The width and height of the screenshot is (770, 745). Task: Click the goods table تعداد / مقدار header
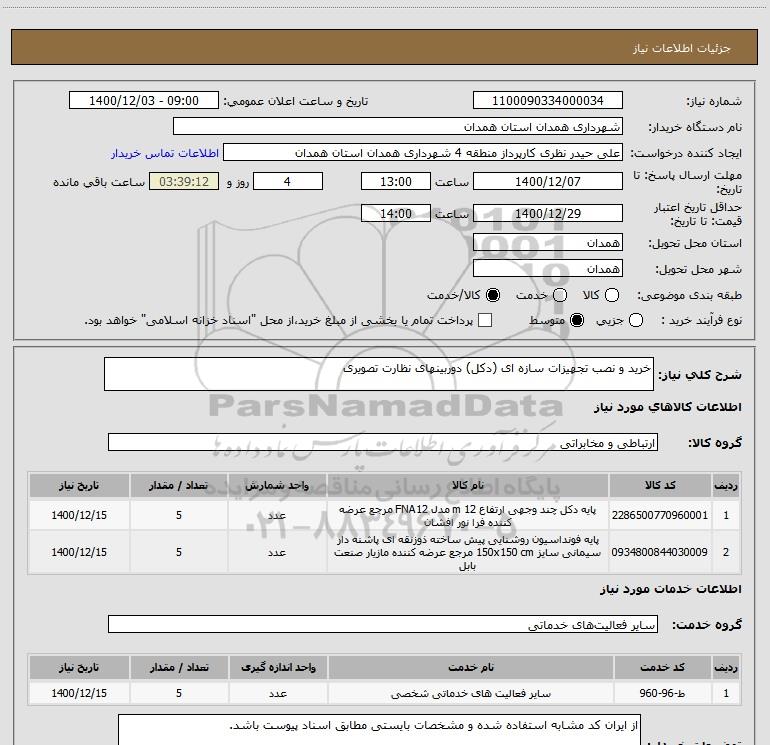pyautogui.click(x=179, y=485)
